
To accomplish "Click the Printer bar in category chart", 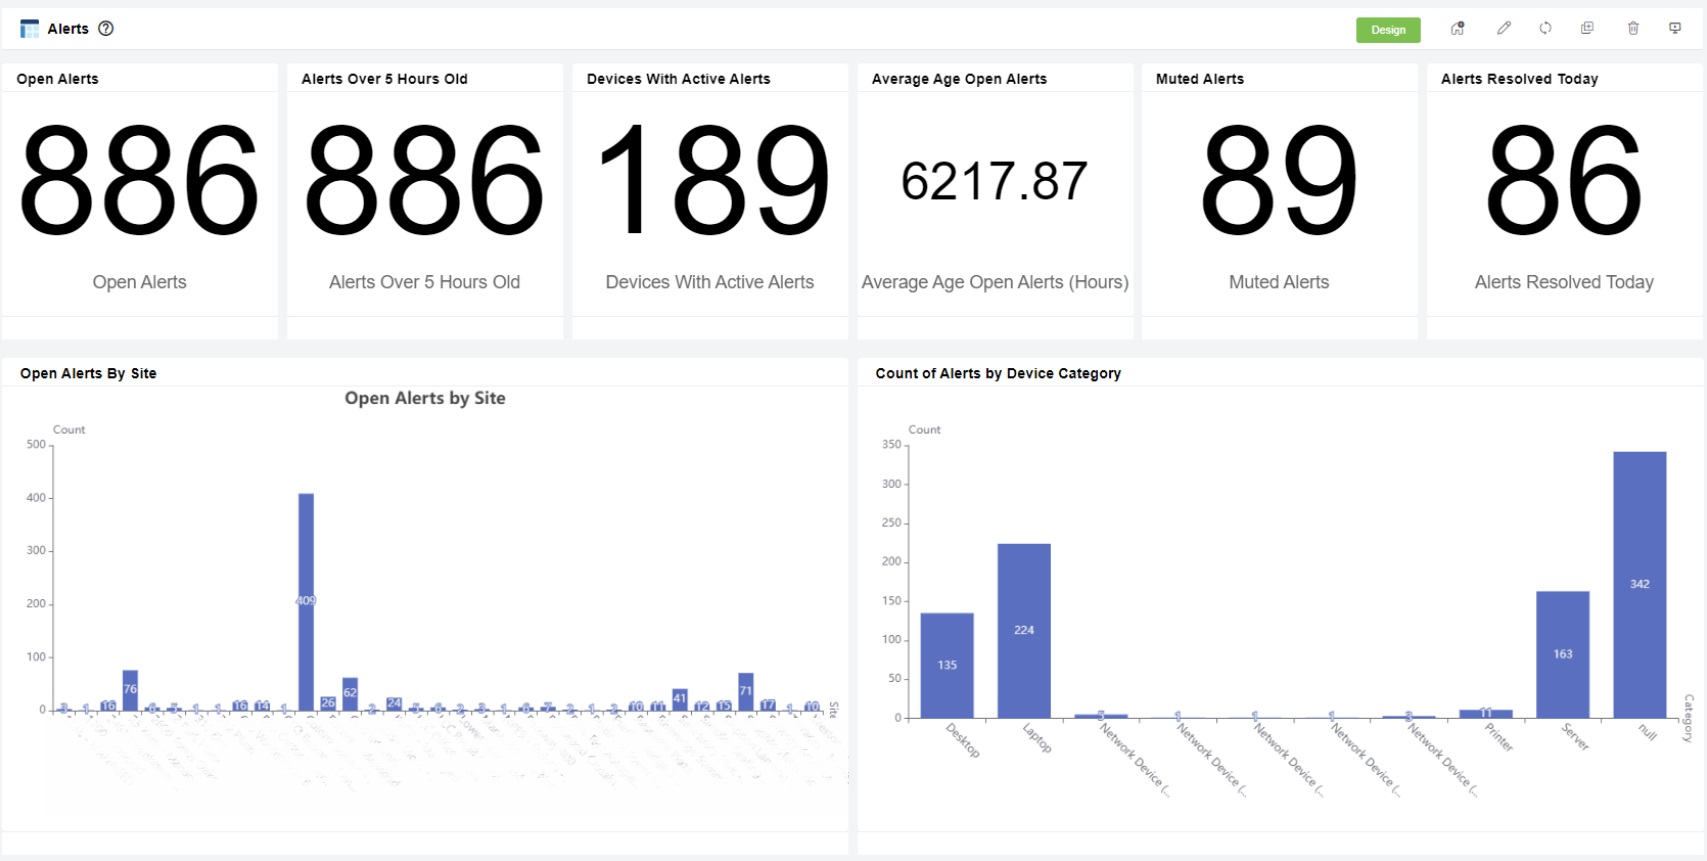I will (1486, 714).
